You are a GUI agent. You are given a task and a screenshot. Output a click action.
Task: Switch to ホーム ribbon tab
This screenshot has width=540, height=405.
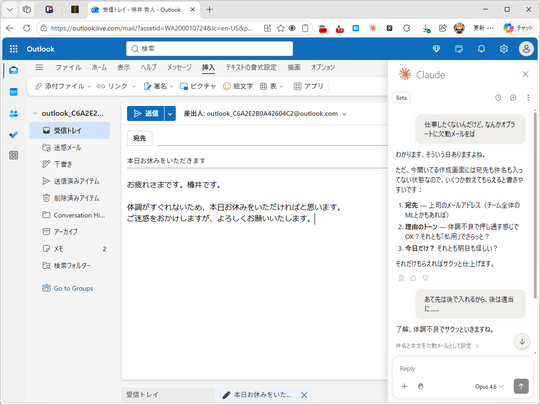[x=99, y=67]
